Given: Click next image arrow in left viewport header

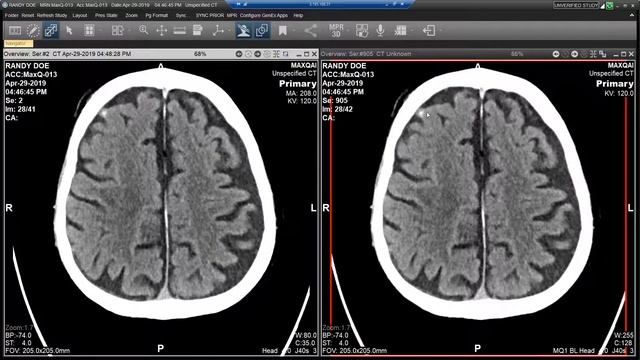Looking at the screenshot, I should (x=258, y=54).
